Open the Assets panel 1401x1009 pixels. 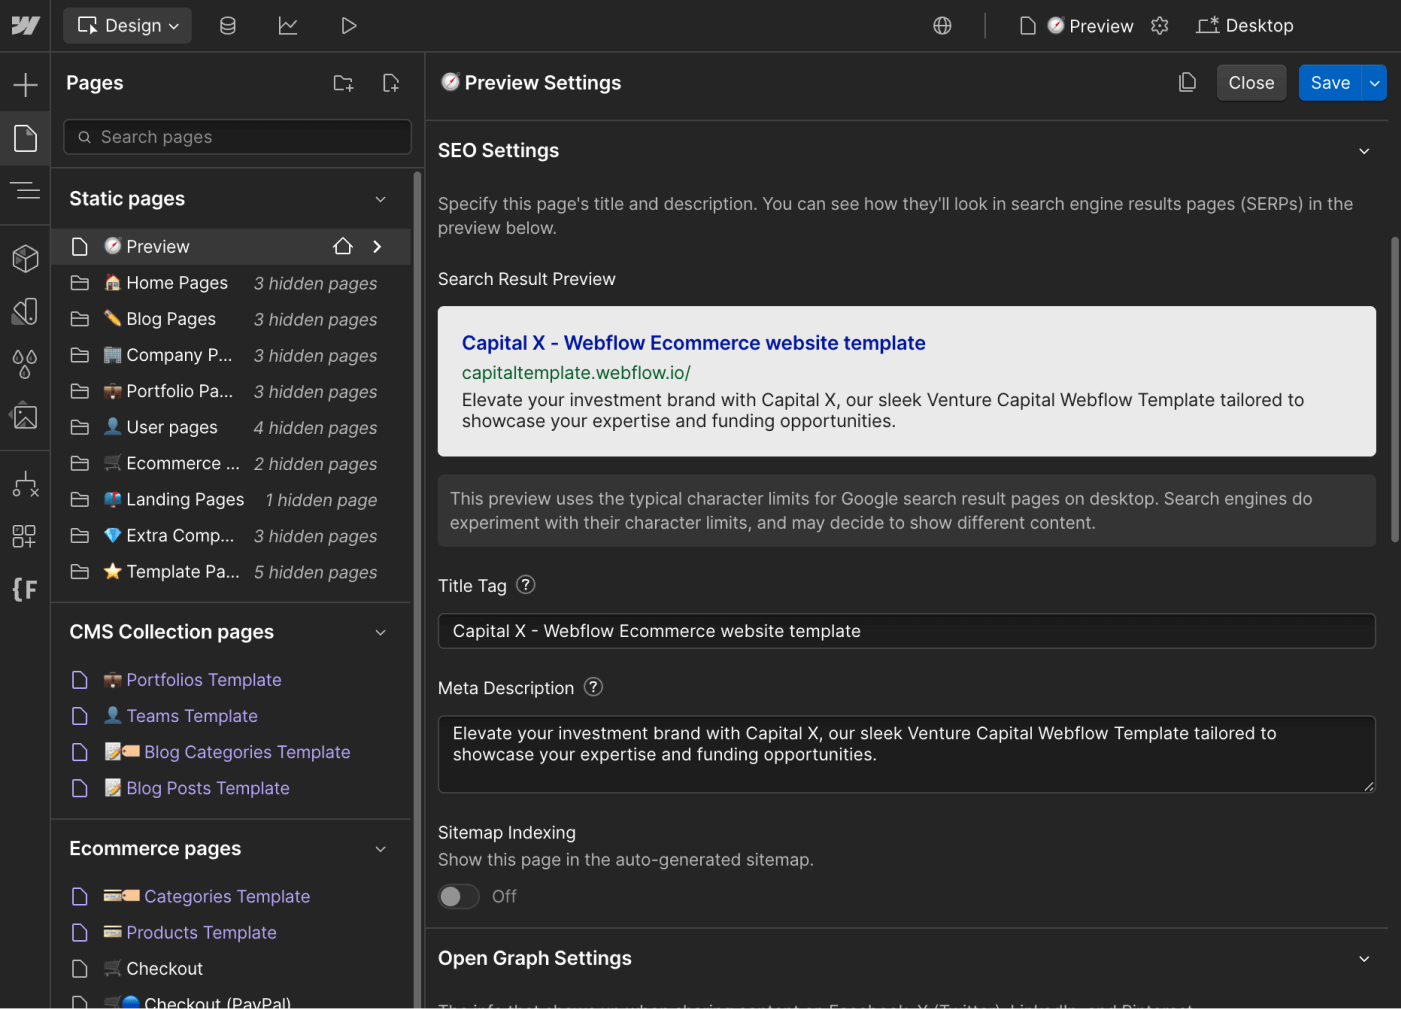click(x=25, y=417)
